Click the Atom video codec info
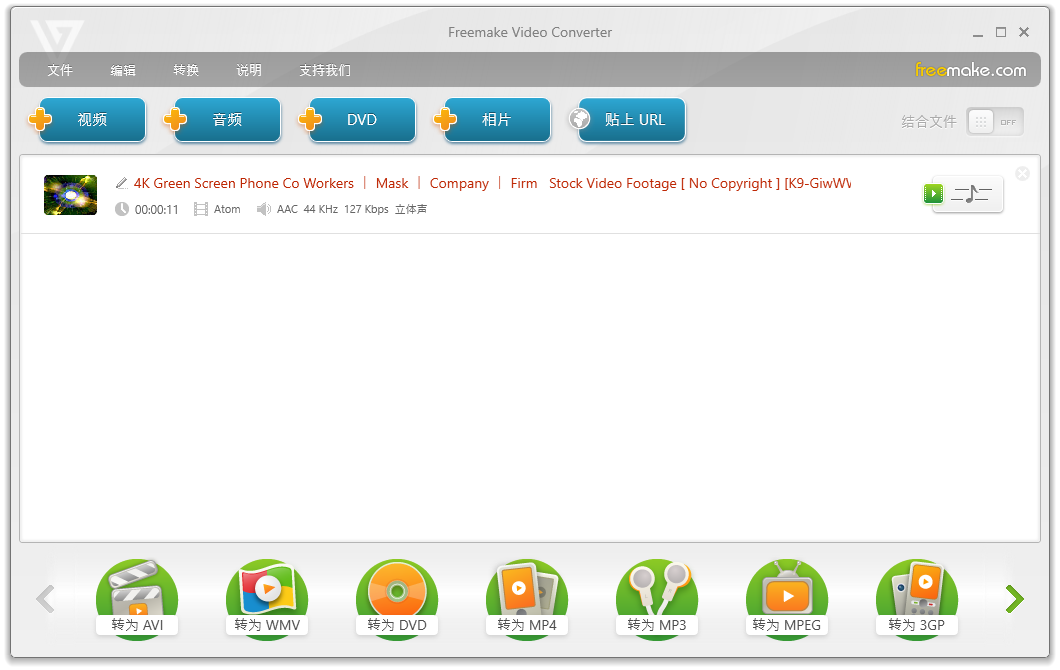This screenshot has width=1060, height=670. click(227, 210)
